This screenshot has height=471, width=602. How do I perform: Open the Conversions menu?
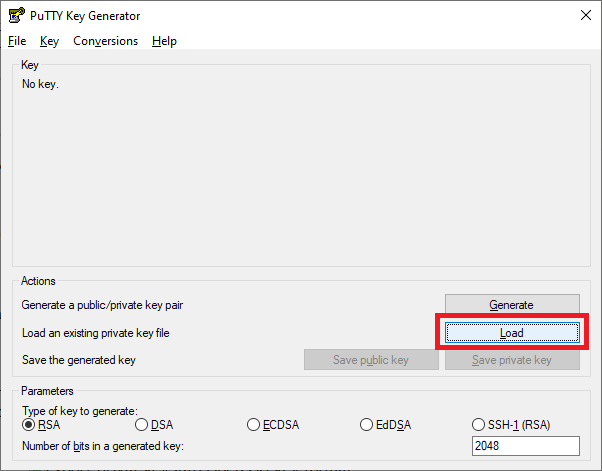[106, 41]
